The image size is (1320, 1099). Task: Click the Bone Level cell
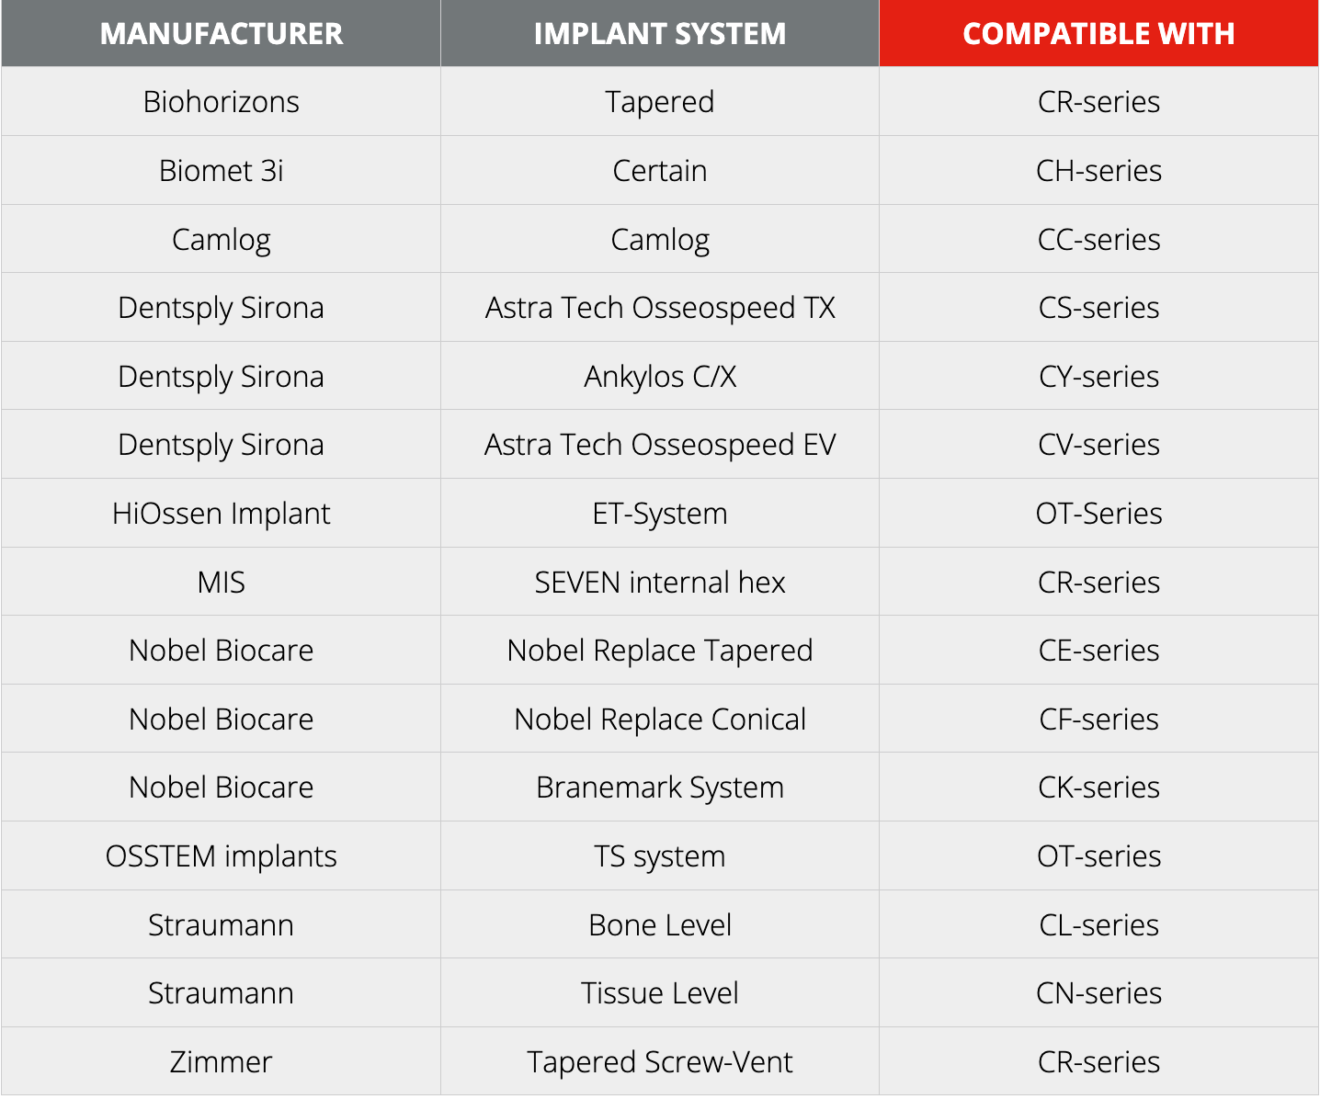[x=660, y=925]
